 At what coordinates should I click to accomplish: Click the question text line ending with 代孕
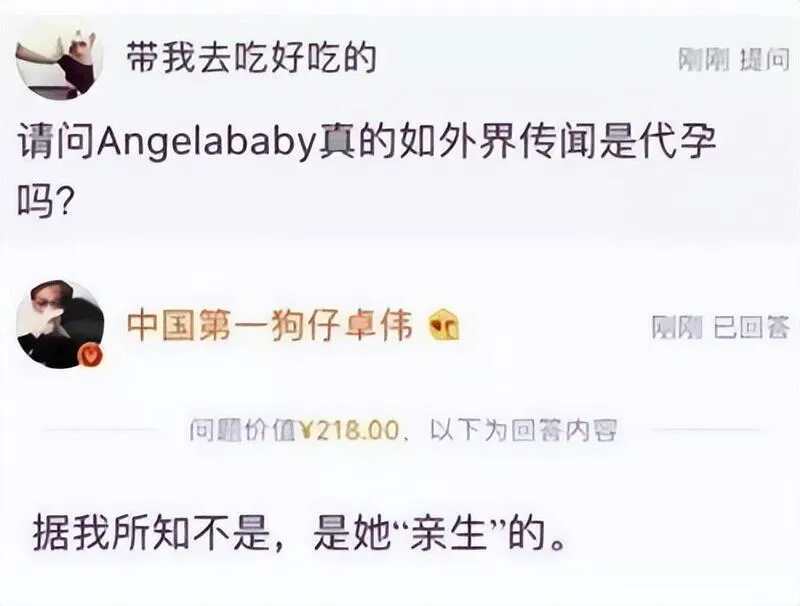click(x=367, y=143)
